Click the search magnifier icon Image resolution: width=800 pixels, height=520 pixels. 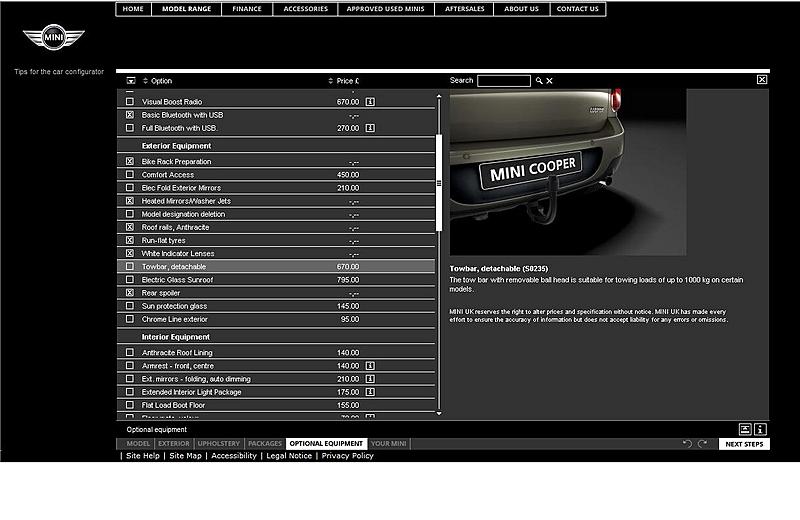(x=539, y=81)
